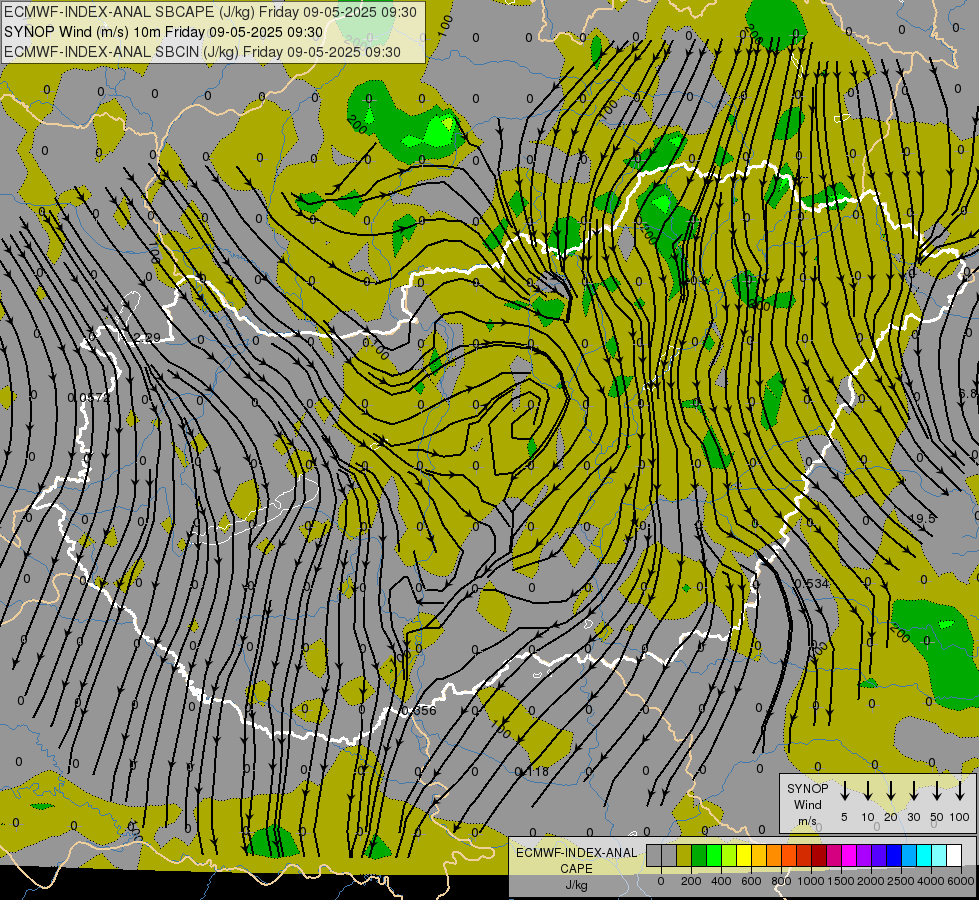The height and width of the screenshot is (900, 979).
Task: Click the '19.5' value on the map
Action: pos(923,518)
